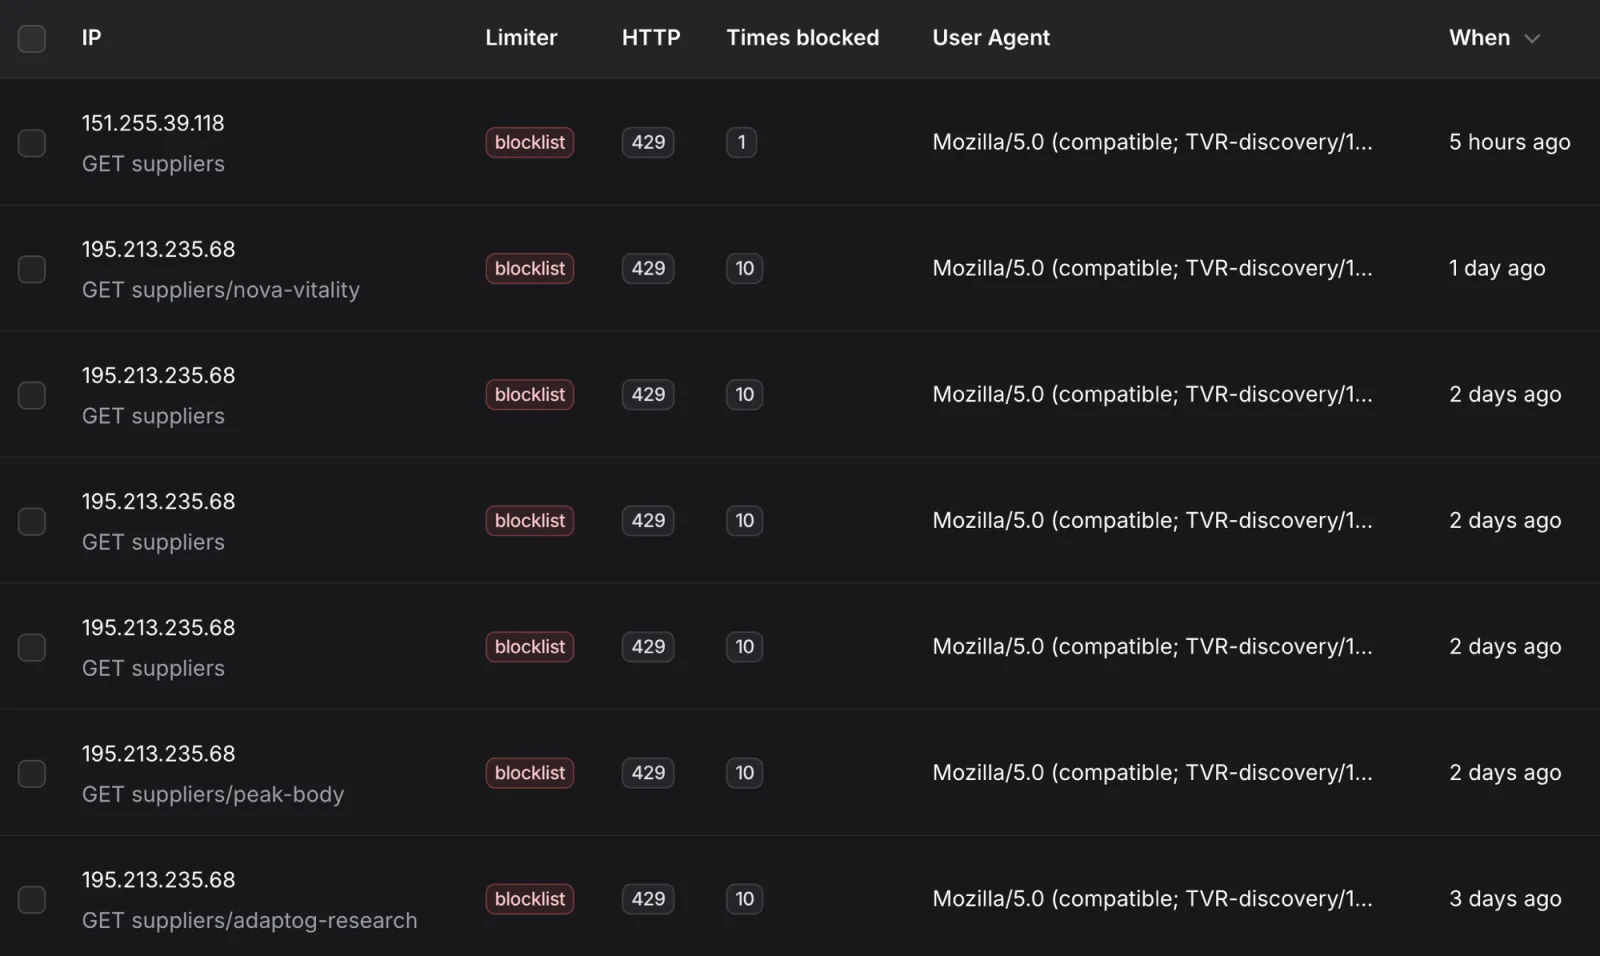
Task: Click the blocklist badge in the nova-vitality row
Action: point(530,268)
